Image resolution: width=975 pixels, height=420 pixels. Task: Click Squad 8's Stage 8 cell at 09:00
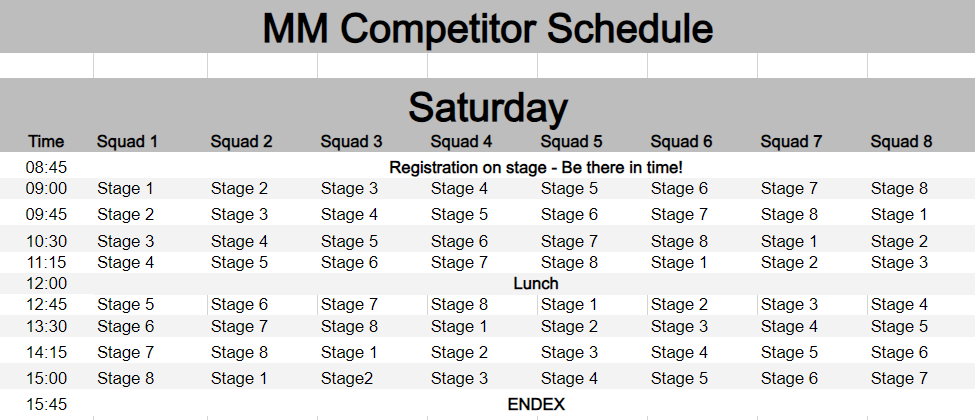899,188
